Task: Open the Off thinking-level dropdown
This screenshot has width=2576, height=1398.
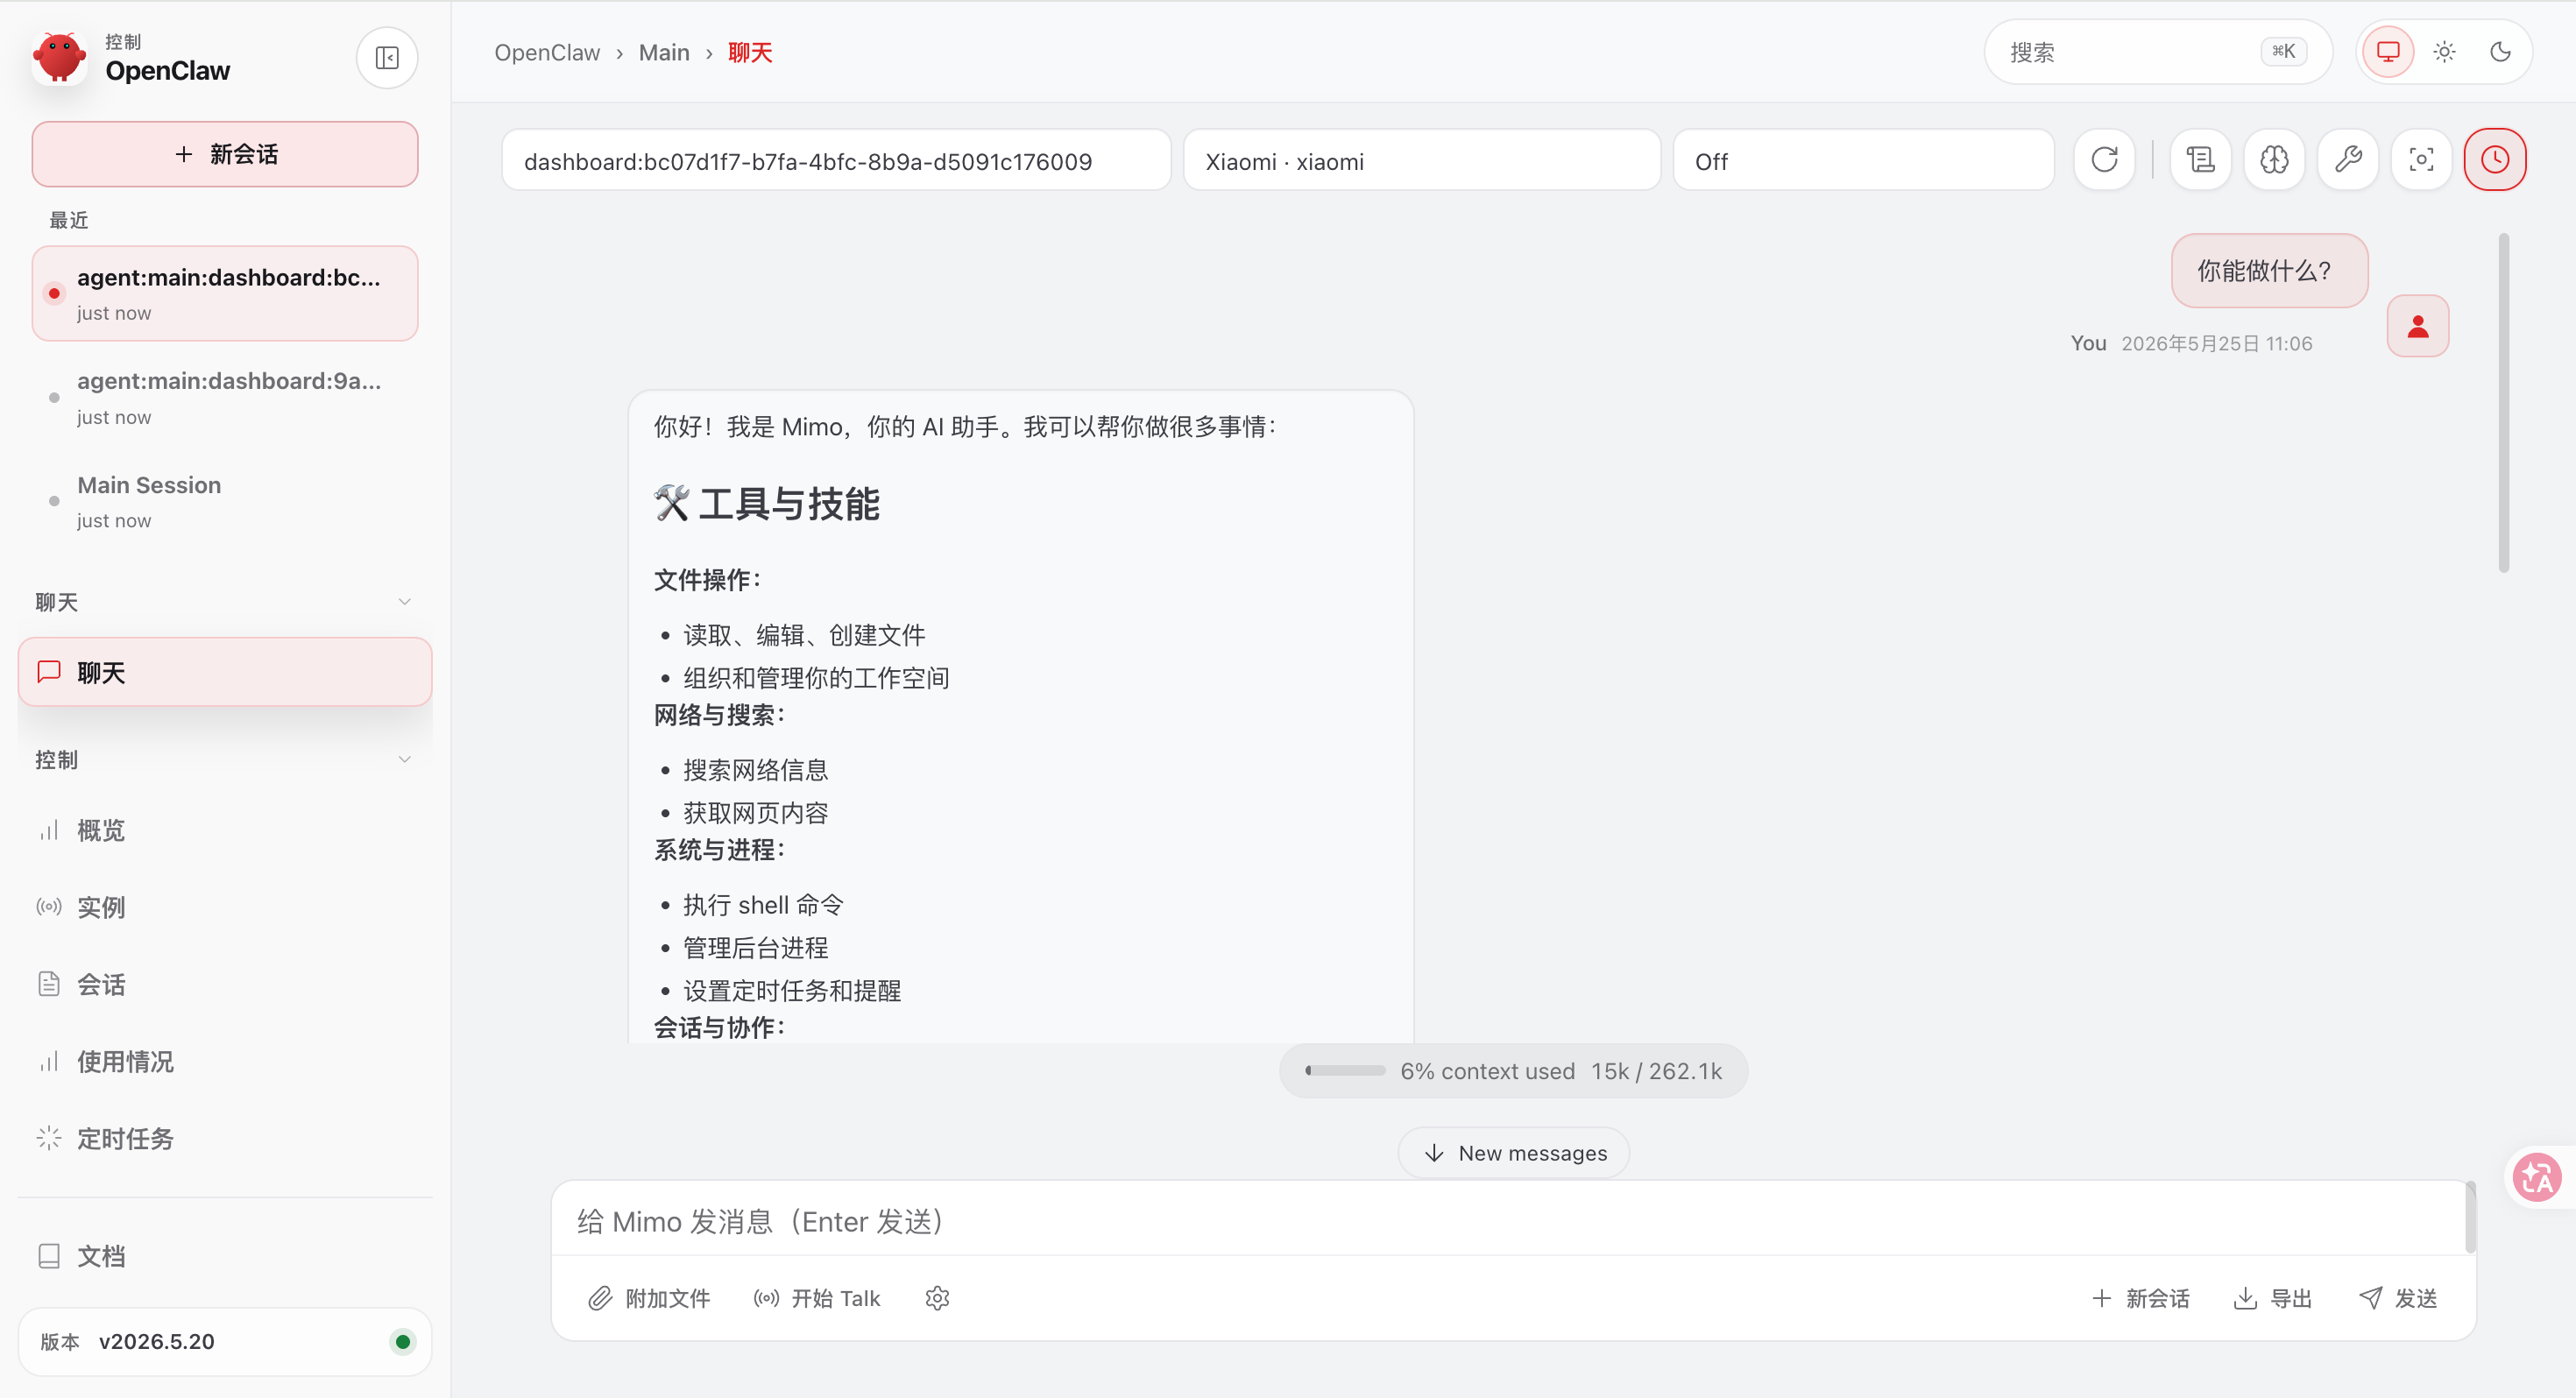Action: [1863, 160]
